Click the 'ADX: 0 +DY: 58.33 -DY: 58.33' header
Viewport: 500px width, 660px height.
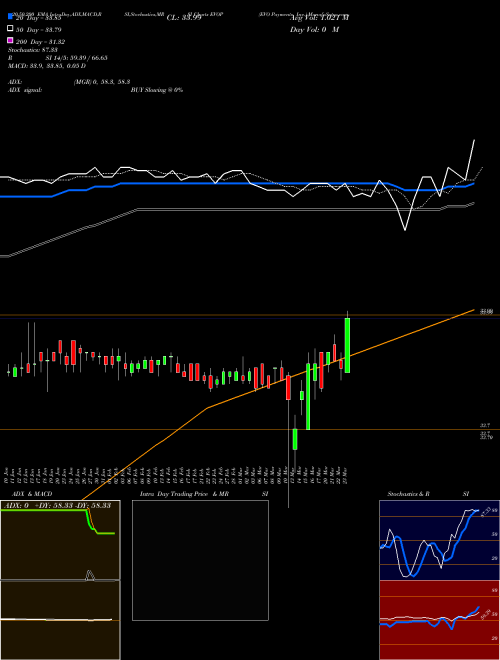click(x=57, y=505)
